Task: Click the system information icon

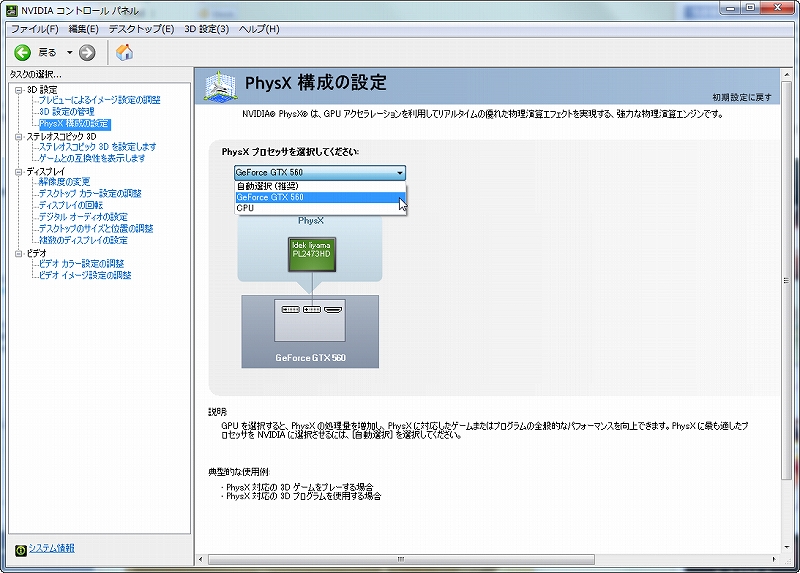Action: pos(20,551)
